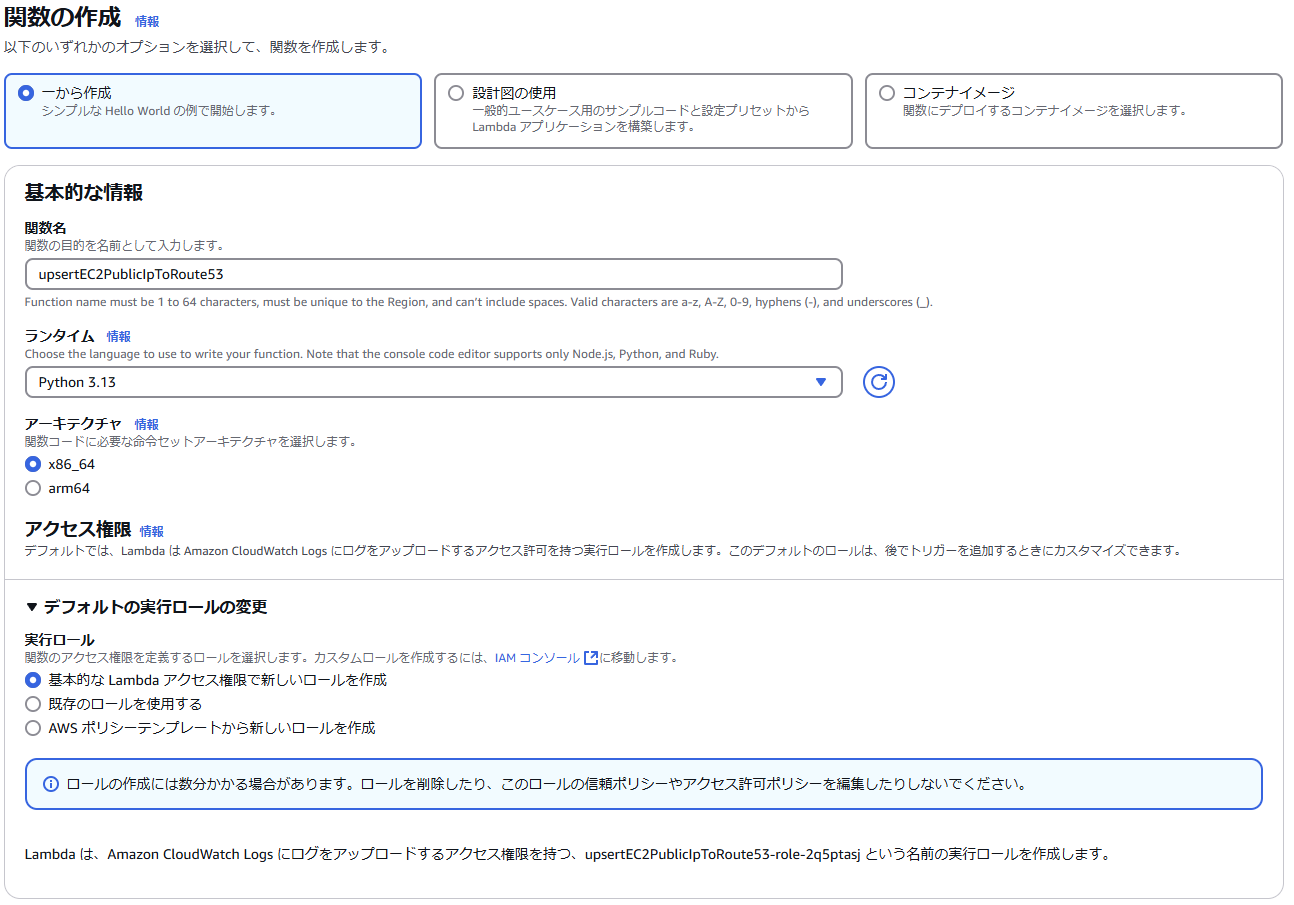Open 情報 link next to アクセス権限
Viewport: 1294px width, 905px height.
[152, 532]
